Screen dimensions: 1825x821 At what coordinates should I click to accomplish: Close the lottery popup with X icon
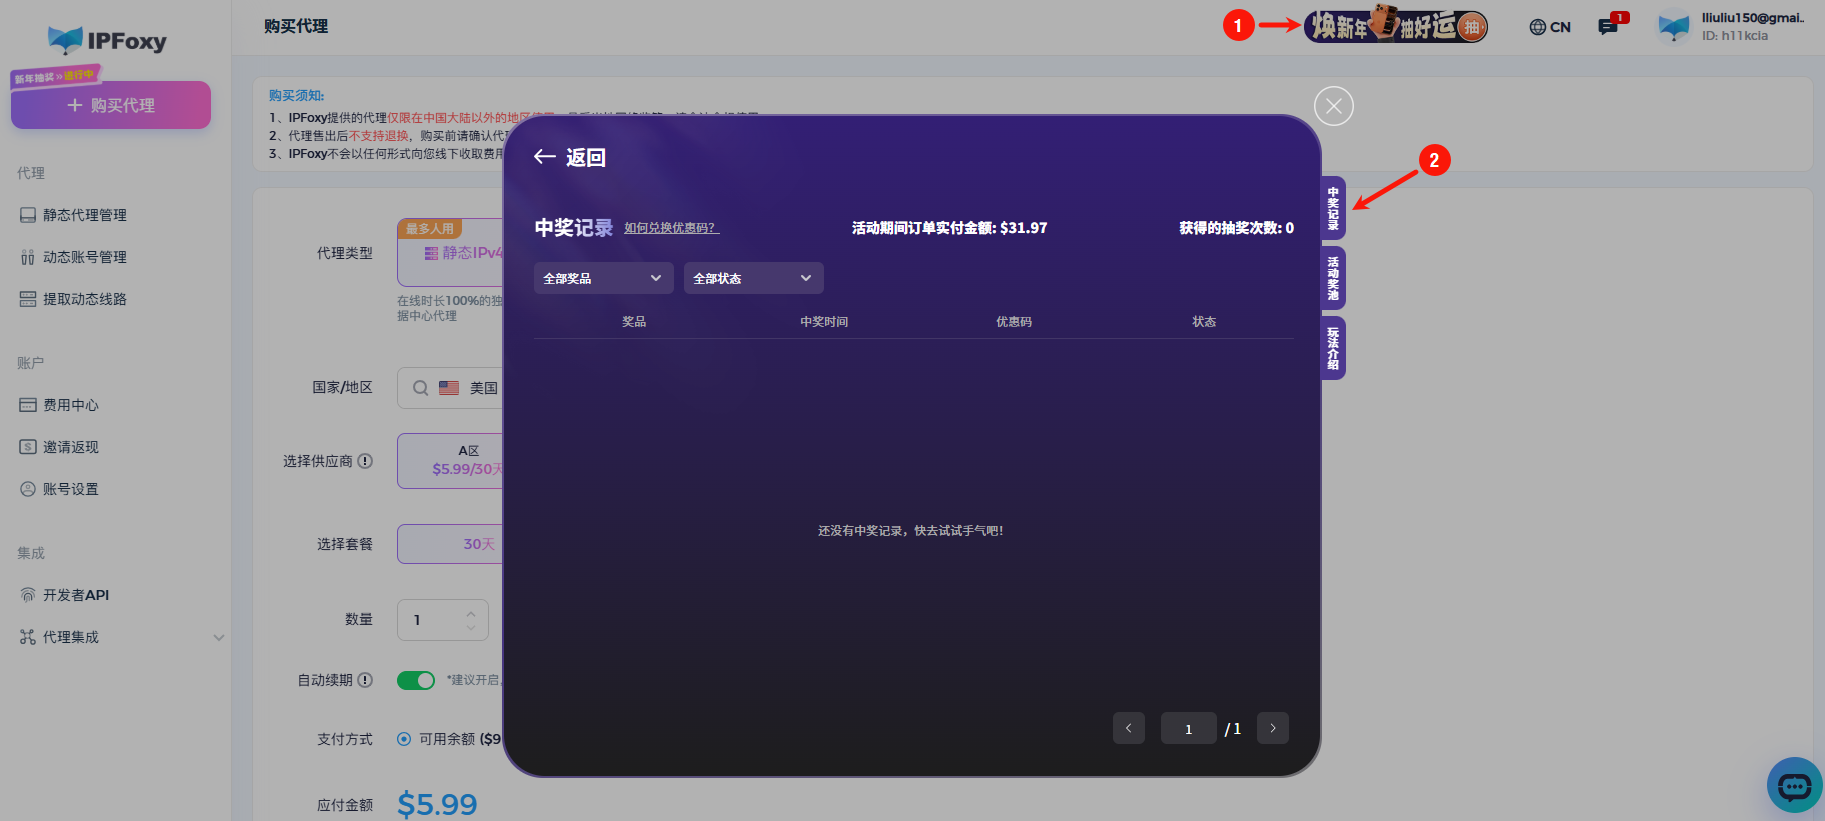click(x=1333, y=106)
